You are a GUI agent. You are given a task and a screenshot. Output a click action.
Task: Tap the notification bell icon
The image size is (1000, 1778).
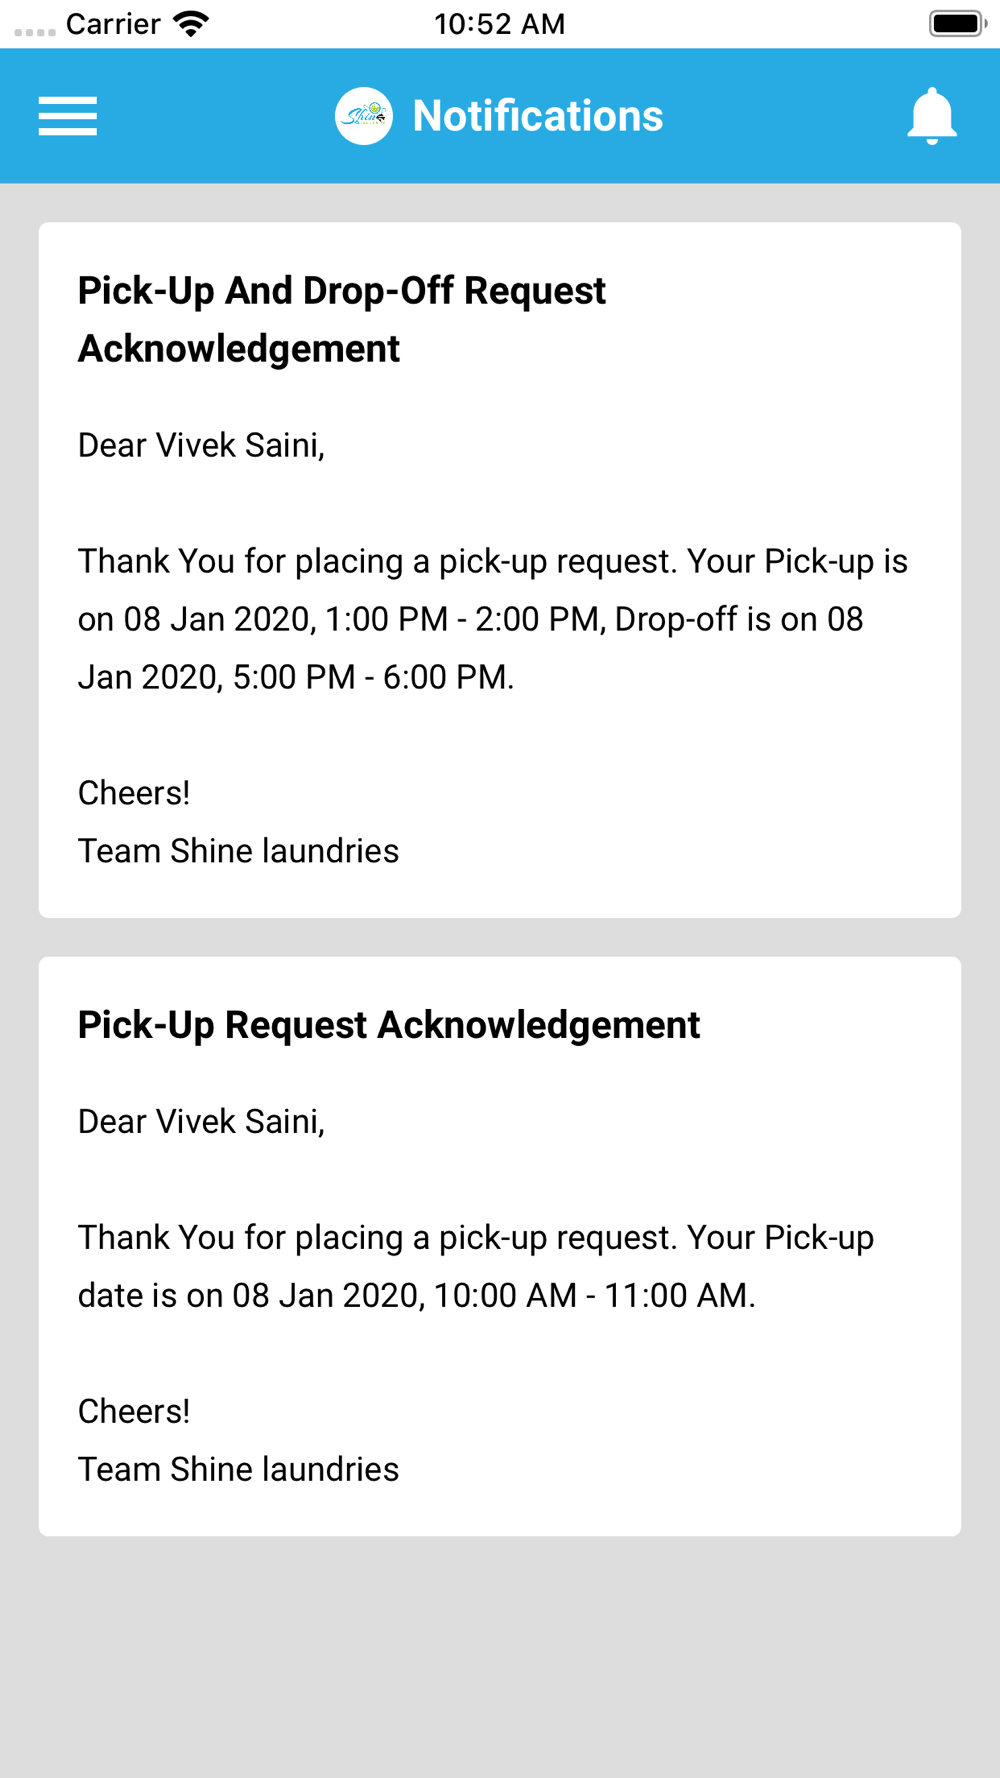931,116
